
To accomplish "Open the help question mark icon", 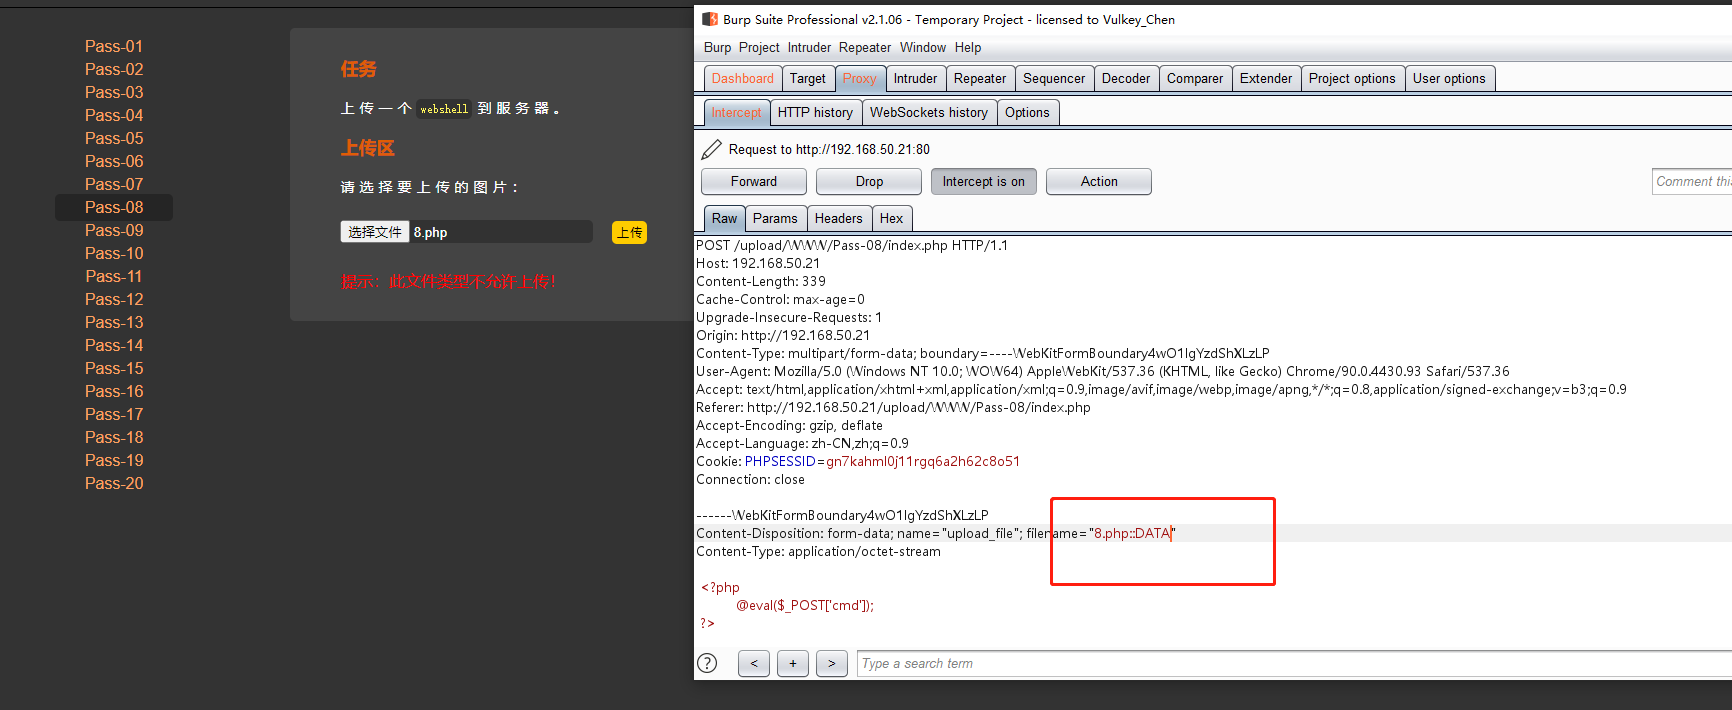I will coord(707,663).
